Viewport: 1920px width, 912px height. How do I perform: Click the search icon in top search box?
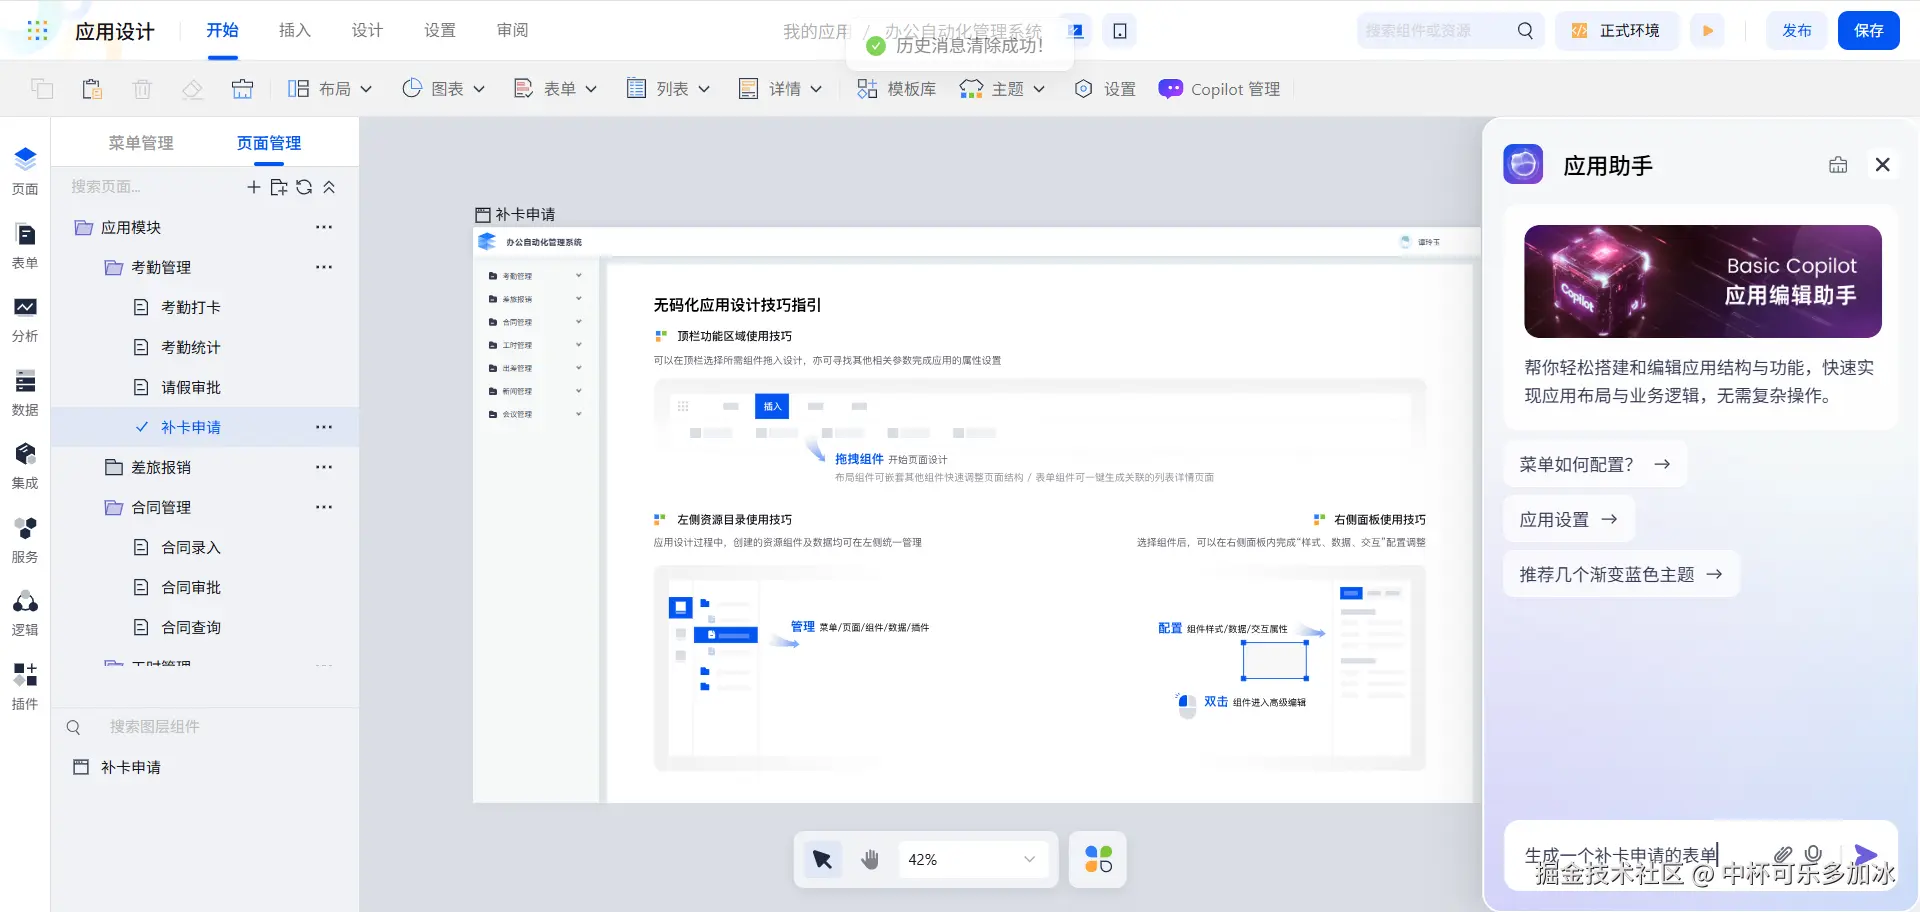point(1525,31)
